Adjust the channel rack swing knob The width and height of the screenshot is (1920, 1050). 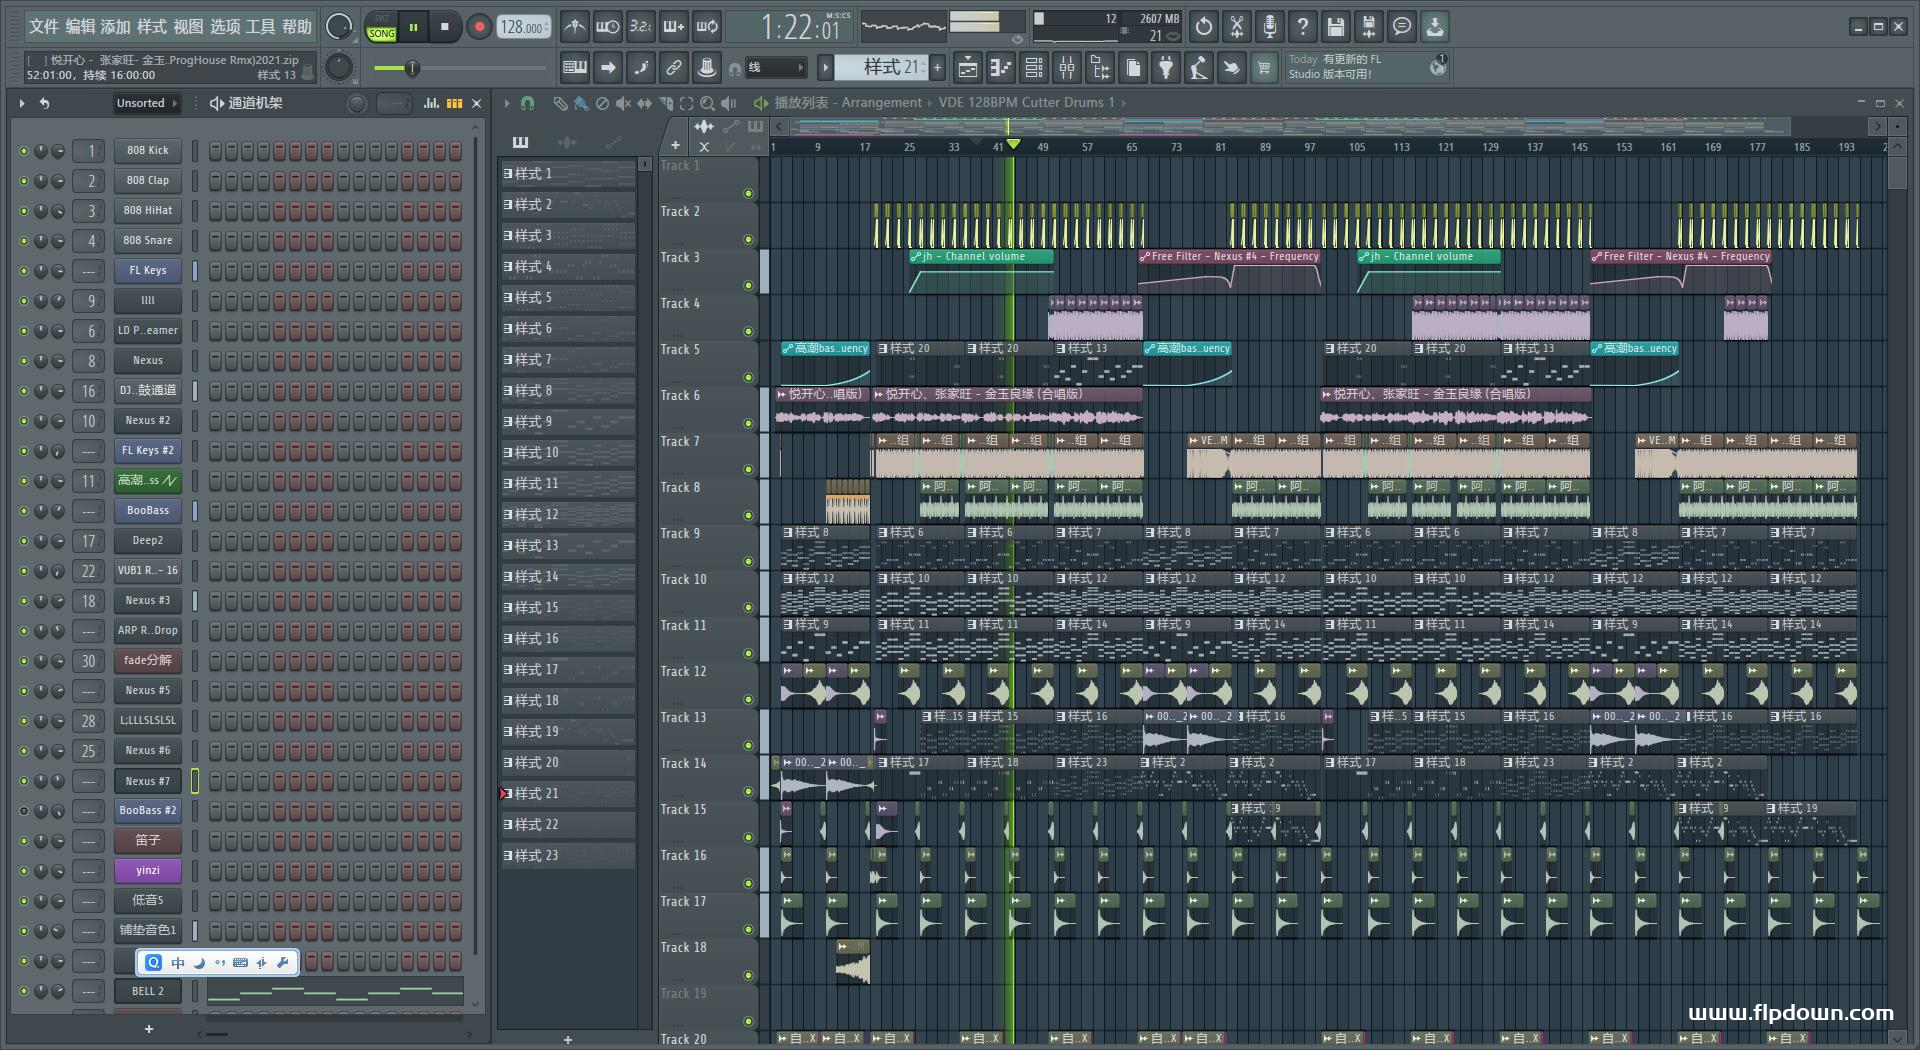tap(357, 103)
